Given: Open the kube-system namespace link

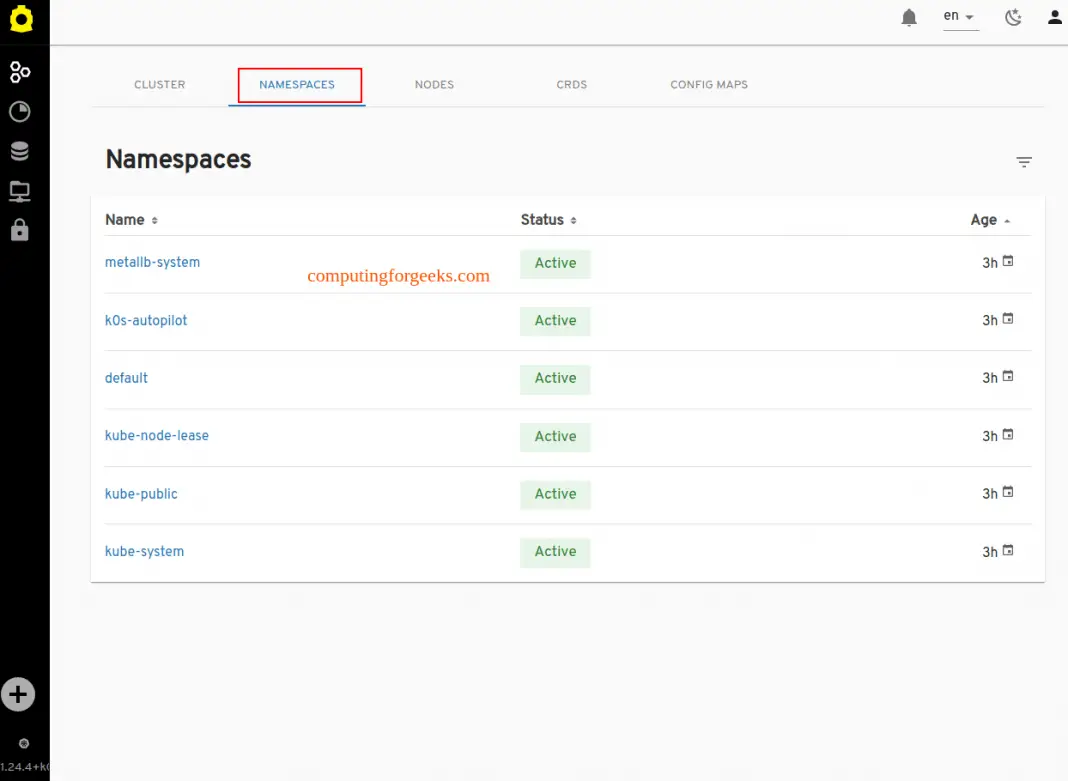Looking at the screenshot, I should pos(144,551).
